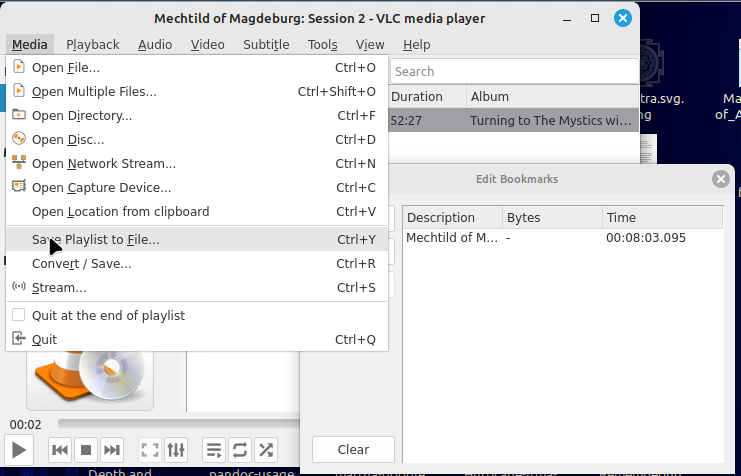Image resolution: width=741 pixels, height=476 pixels.
Task: Open the Tools menu
Action: pos(323,45)
